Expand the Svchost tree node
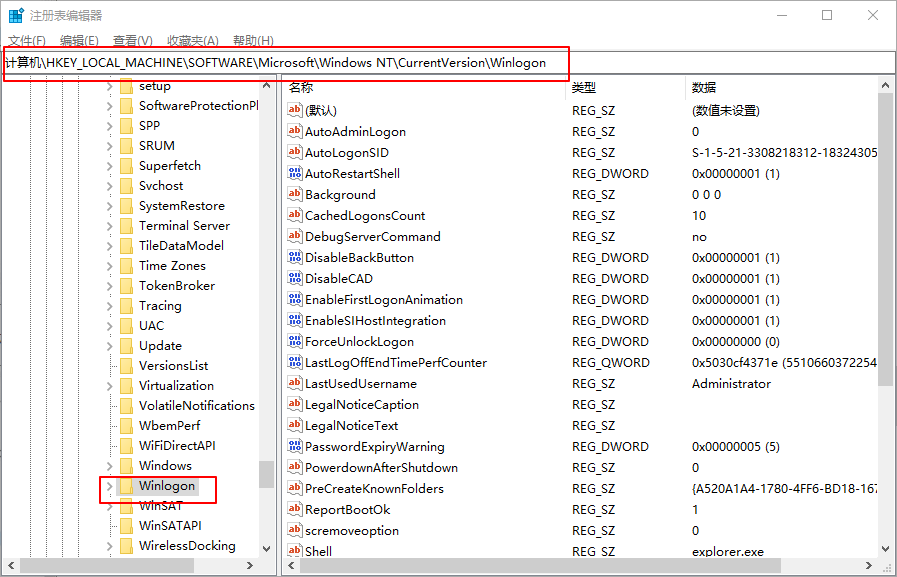This screenshot has height=577, width=897. click(x=109, y=186)
